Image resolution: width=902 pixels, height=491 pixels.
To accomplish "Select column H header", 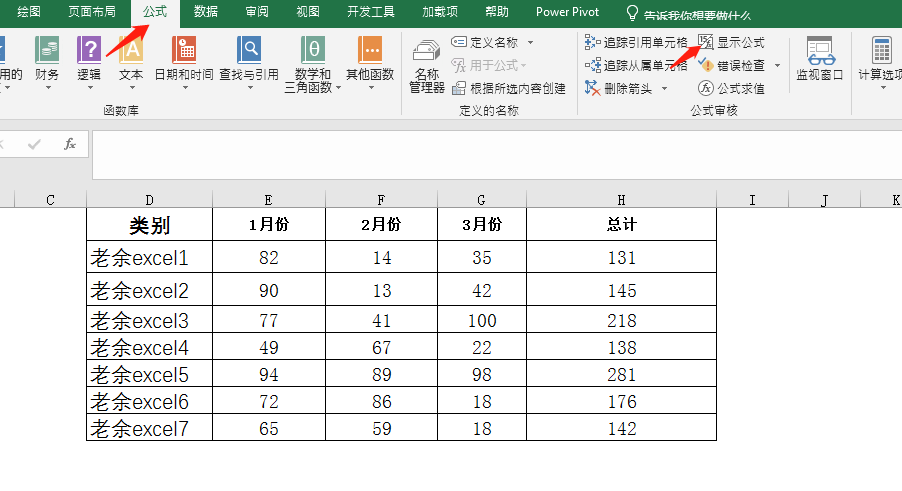I will [621, 200].
